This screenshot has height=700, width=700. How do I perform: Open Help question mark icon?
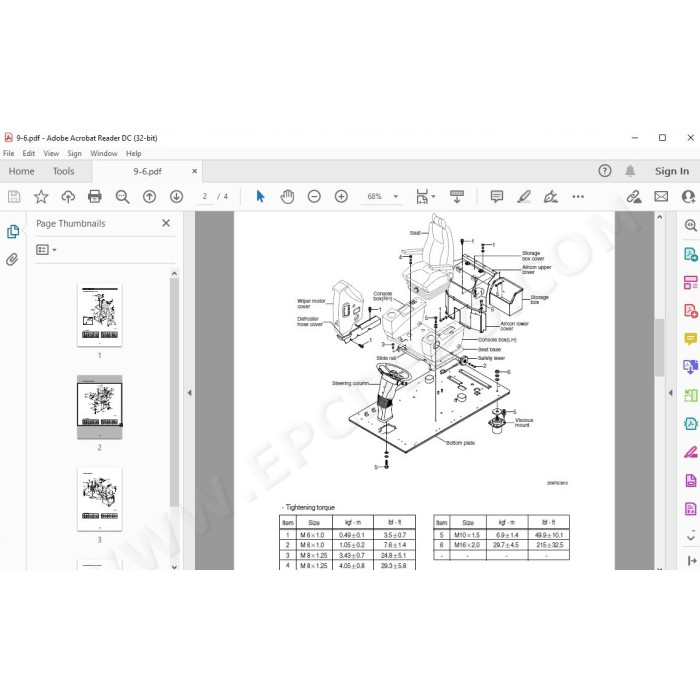[x=605, y=171]
